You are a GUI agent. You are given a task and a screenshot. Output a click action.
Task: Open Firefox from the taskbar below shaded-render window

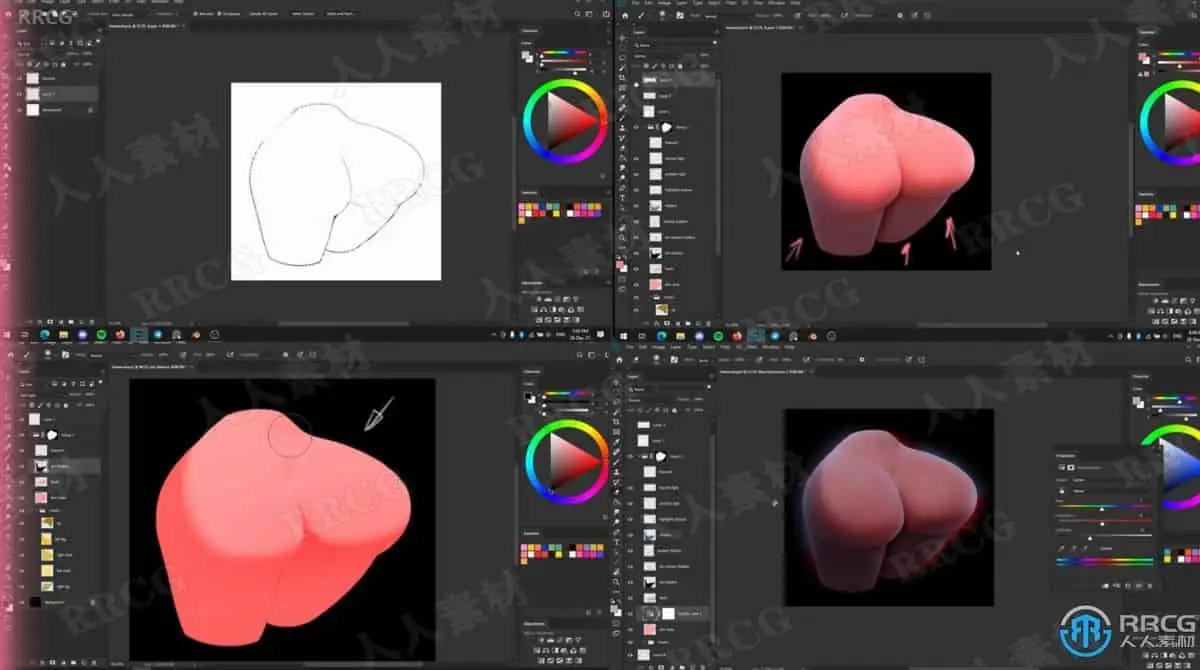click(736, 334)
